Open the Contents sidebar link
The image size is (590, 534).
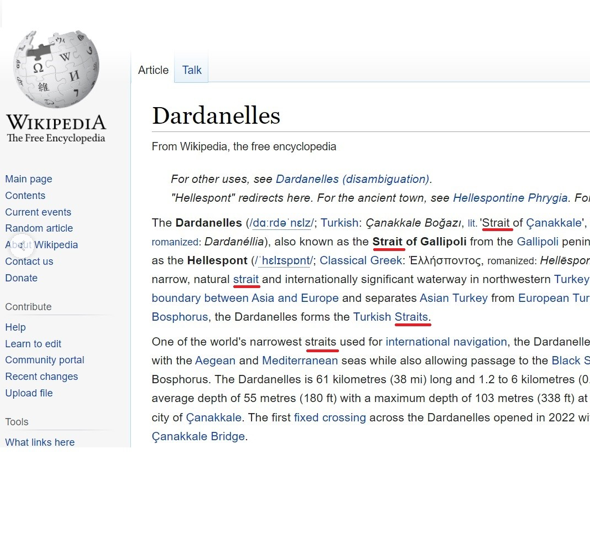click(x=25, y=196)
